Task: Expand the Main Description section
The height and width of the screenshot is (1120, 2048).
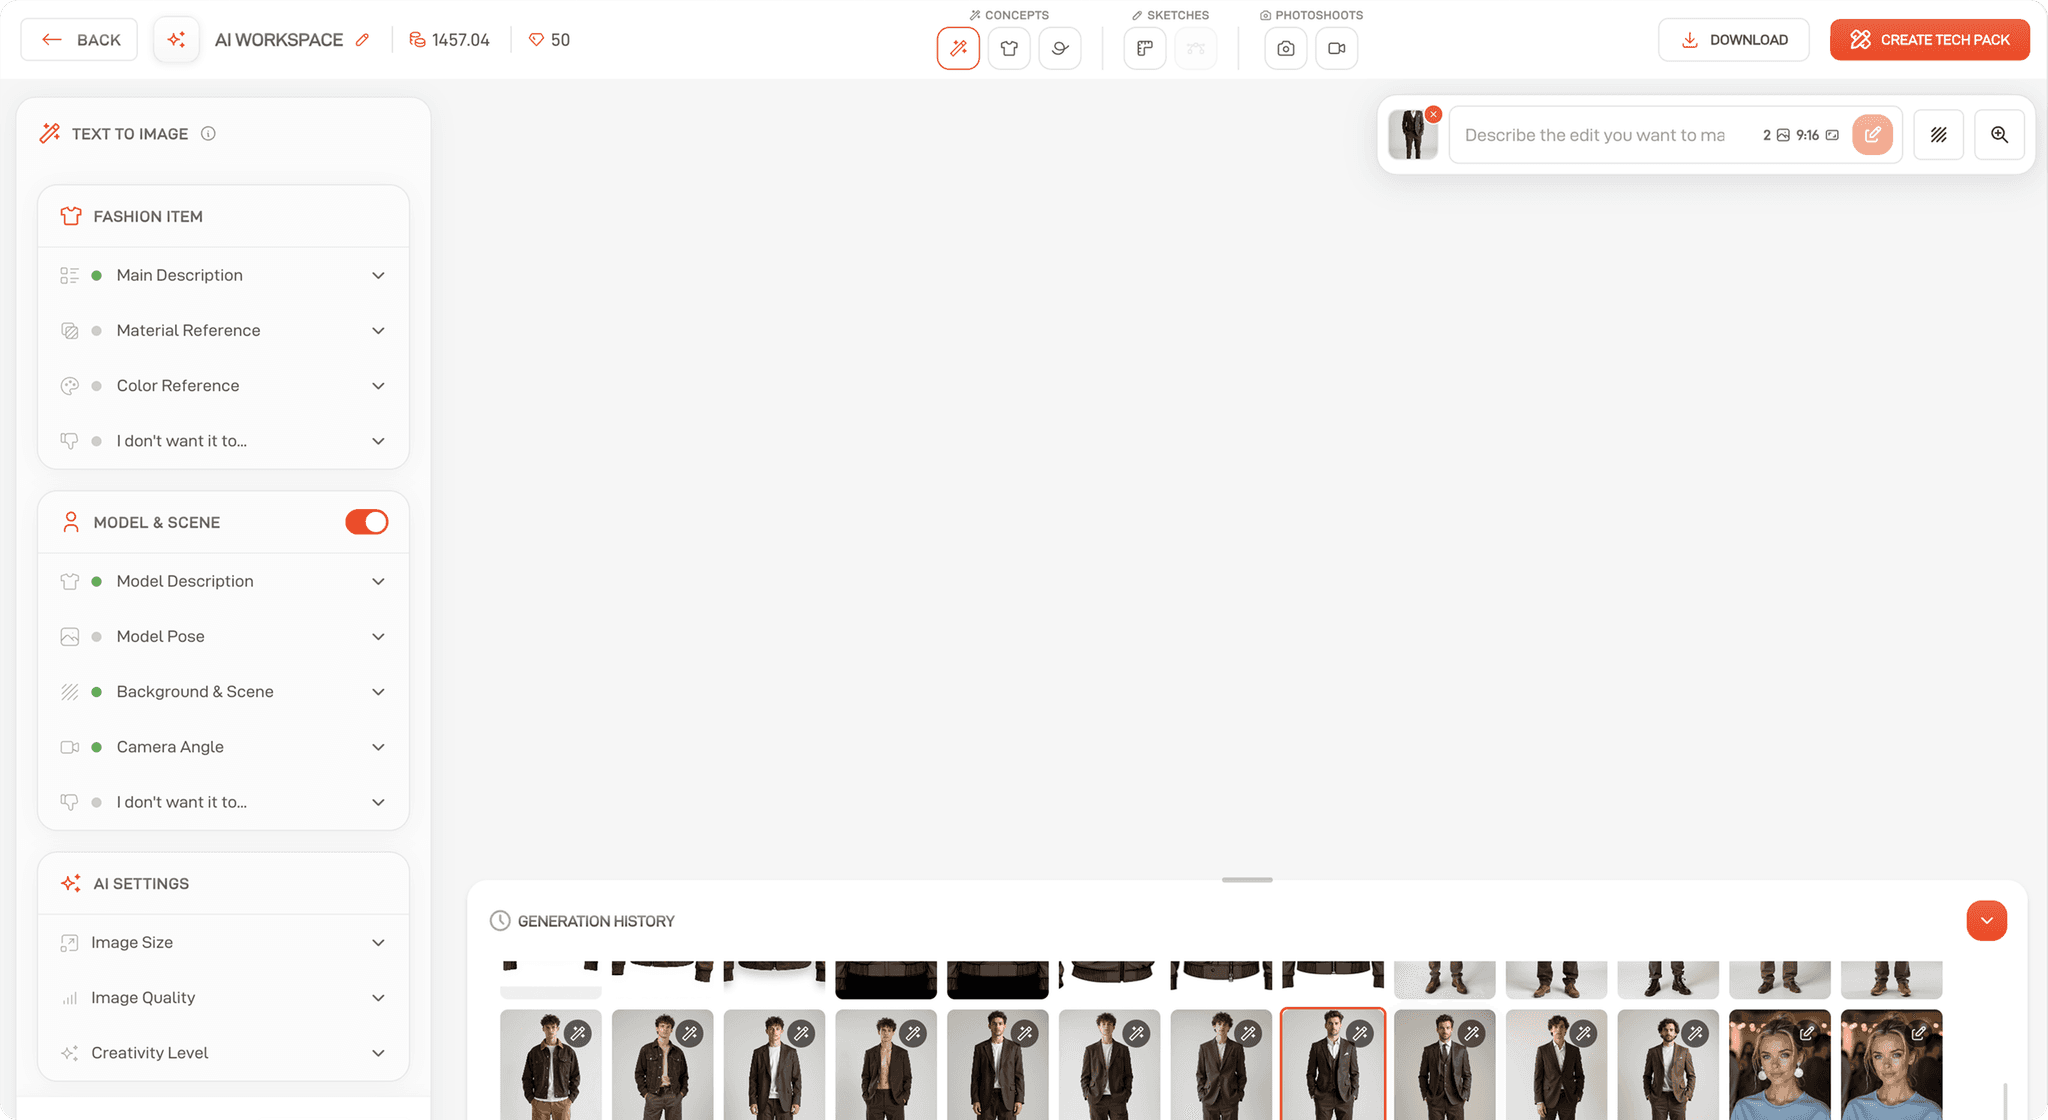Action: point(223,275)
